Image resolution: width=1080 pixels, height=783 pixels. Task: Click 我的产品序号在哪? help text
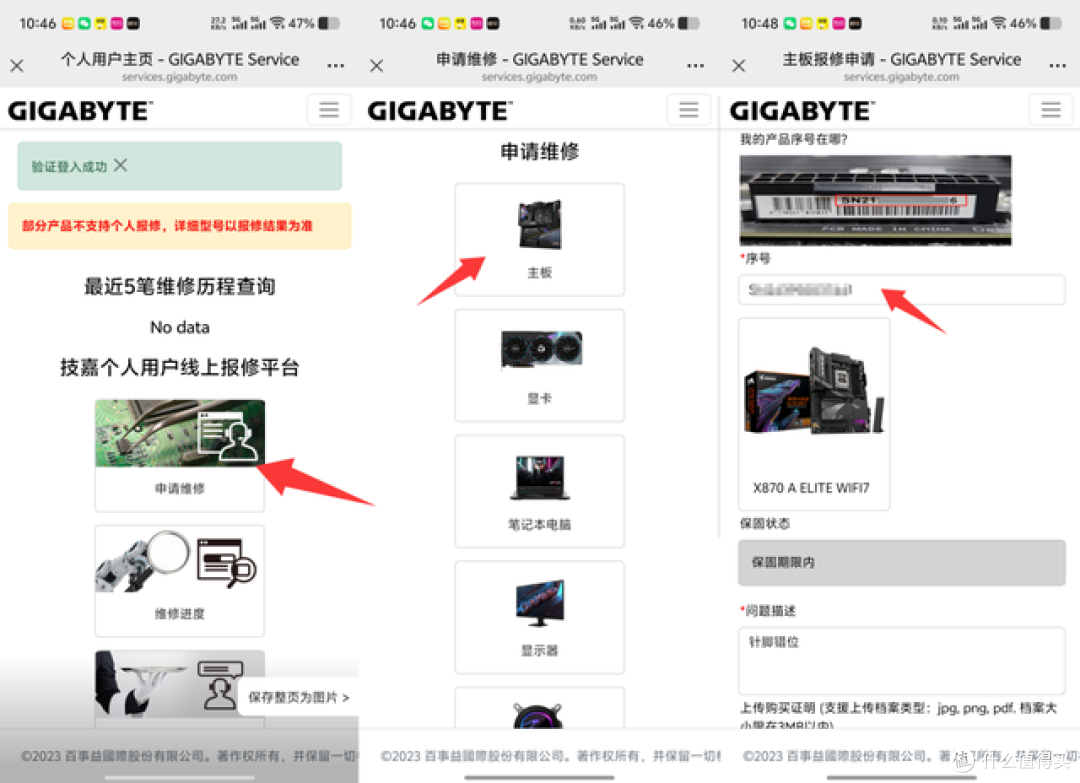[793, 139]
